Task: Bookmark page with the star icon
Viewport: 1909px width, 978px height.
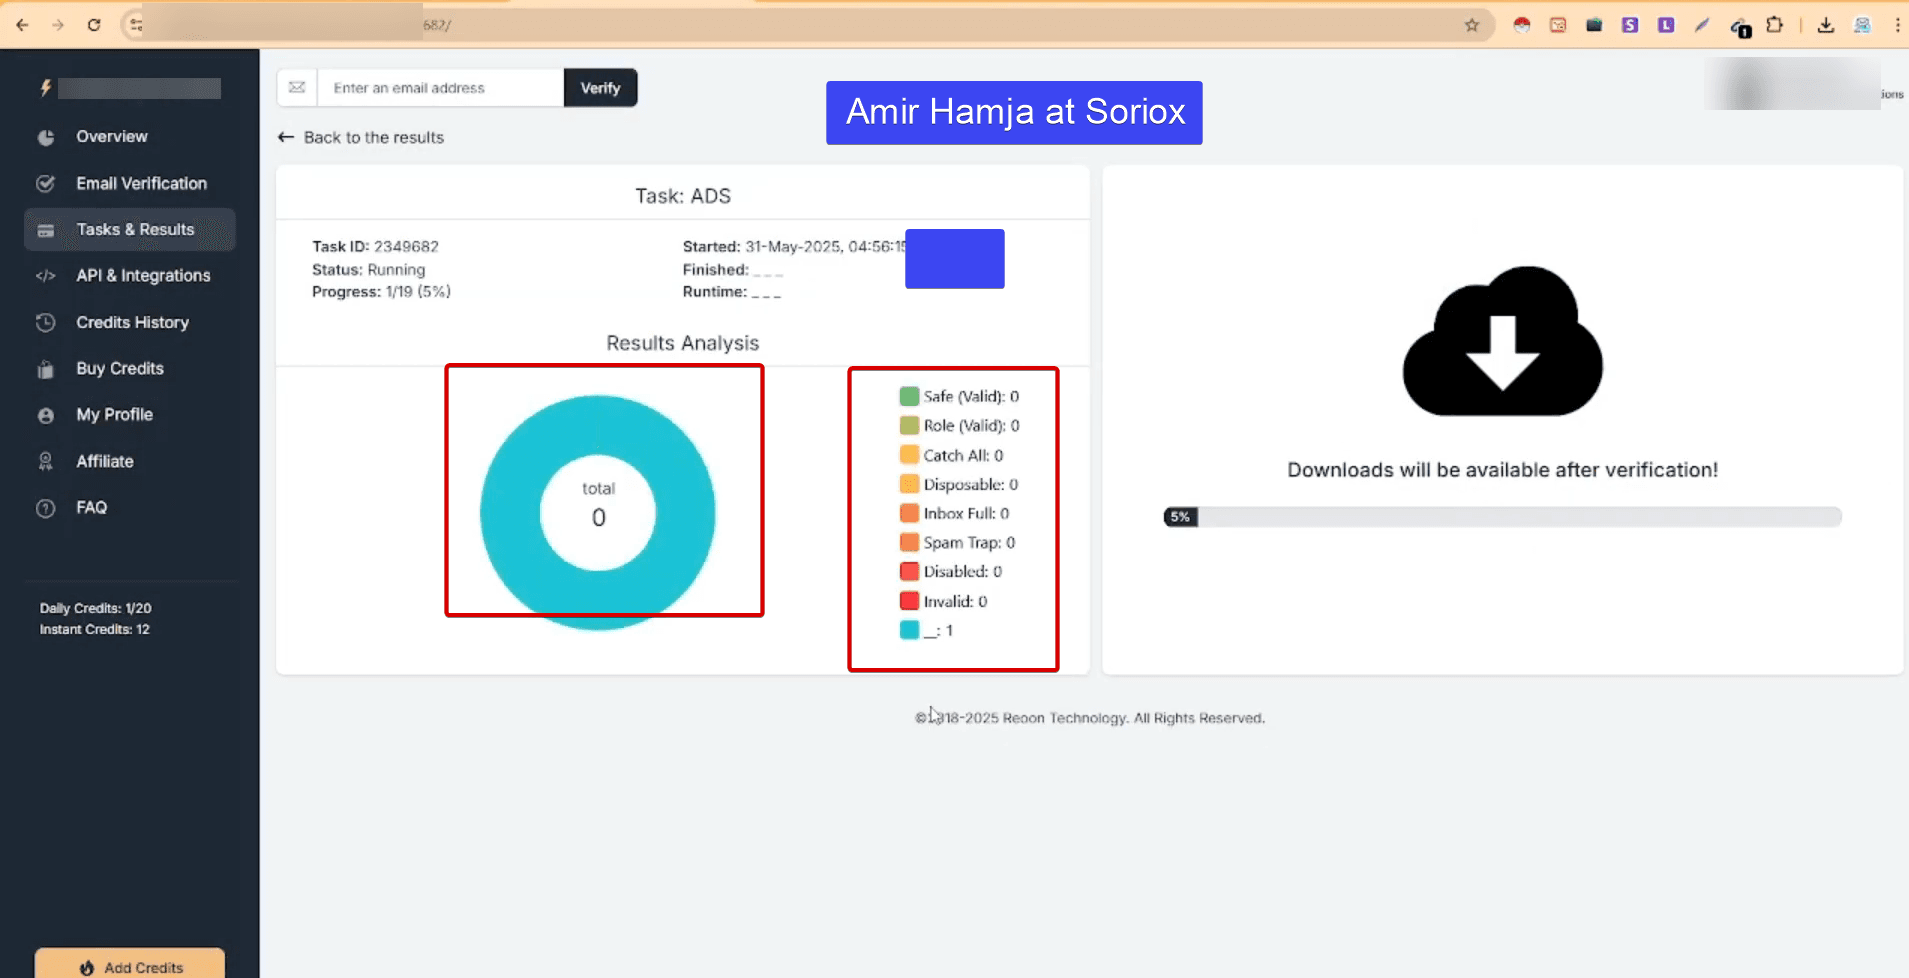Action: click(1472, 25)
